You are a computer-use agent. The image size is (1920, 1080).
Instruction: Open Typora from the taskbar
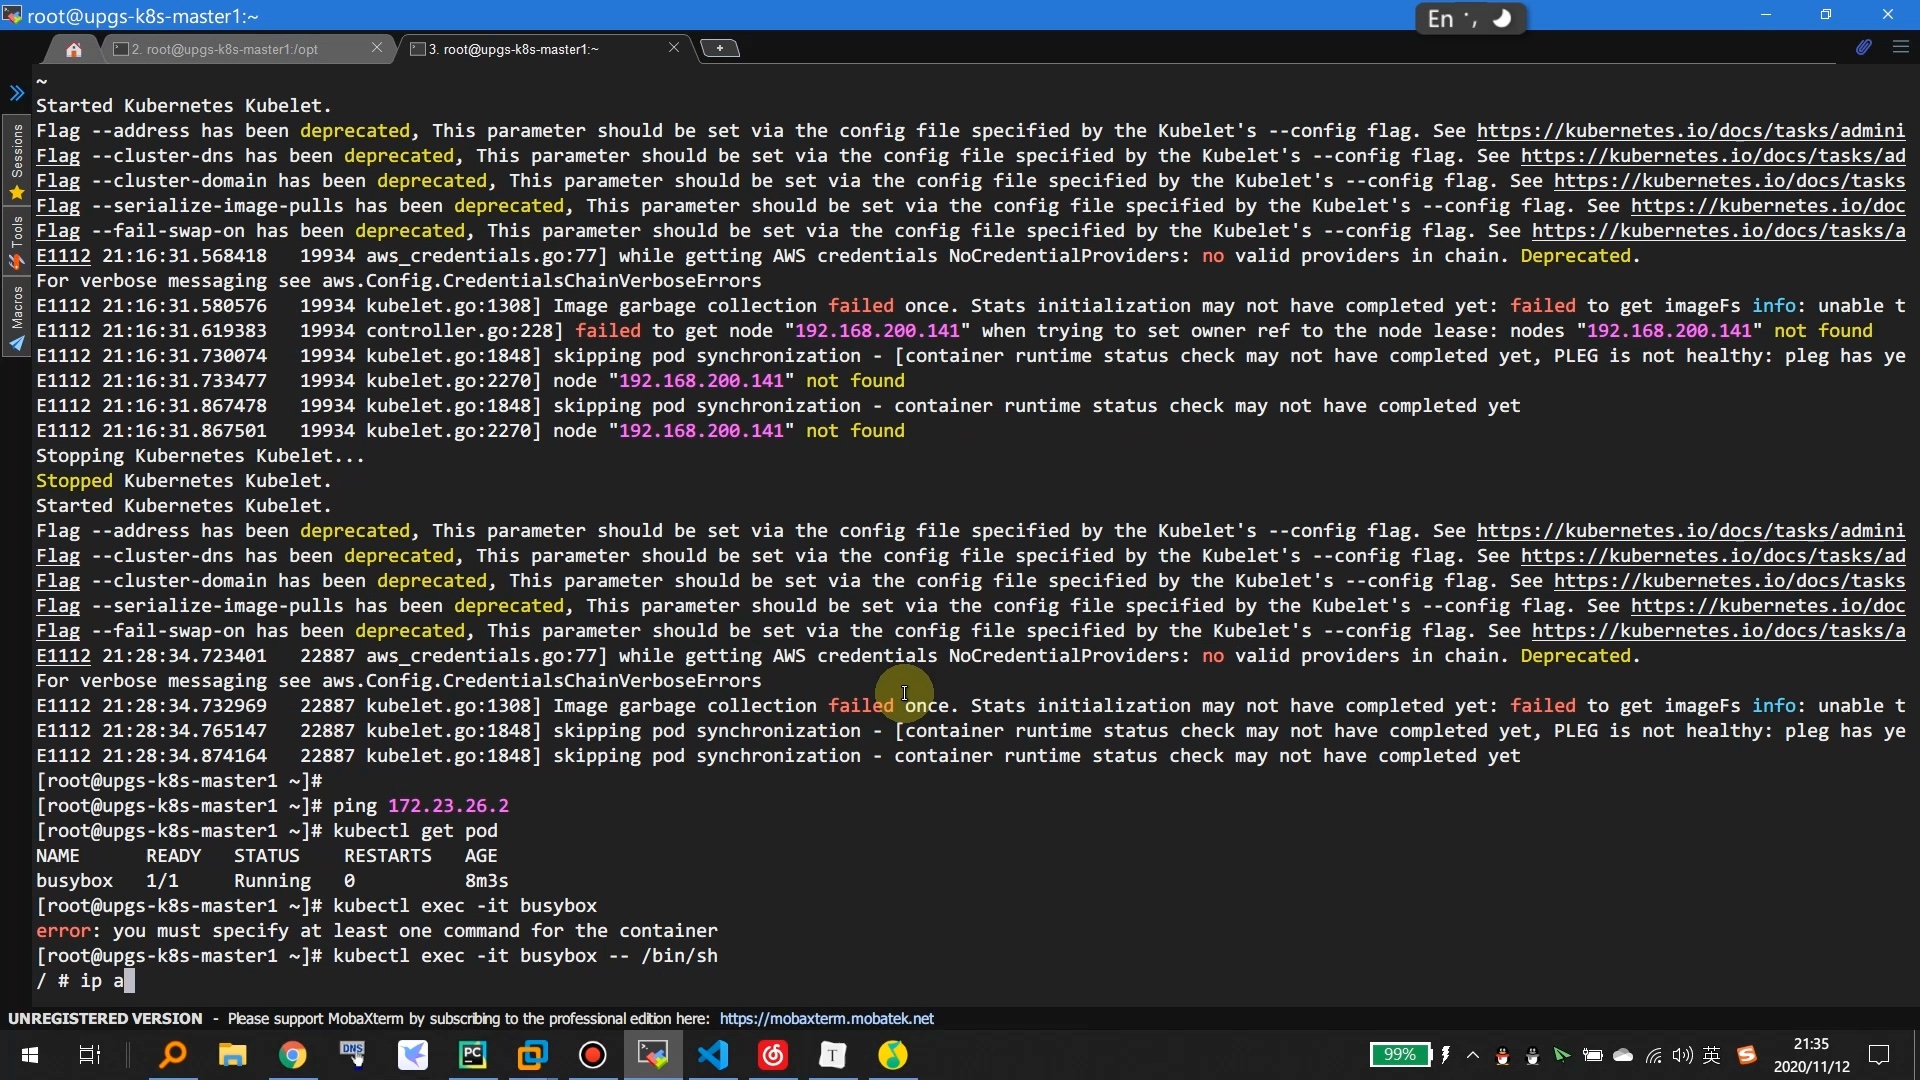833,1055
